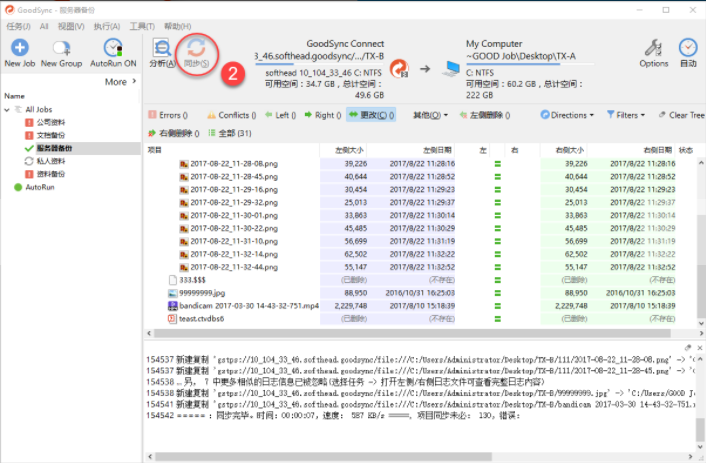Toggle the Errors filter button
The image size is (706, 463).
(x=168, y=115)
